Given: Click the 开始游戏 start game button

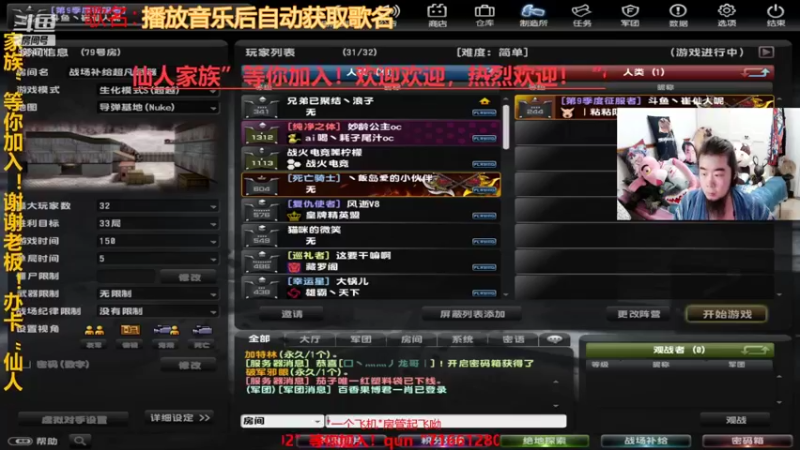Looking at the screenshot, I should tap(727, 314).
